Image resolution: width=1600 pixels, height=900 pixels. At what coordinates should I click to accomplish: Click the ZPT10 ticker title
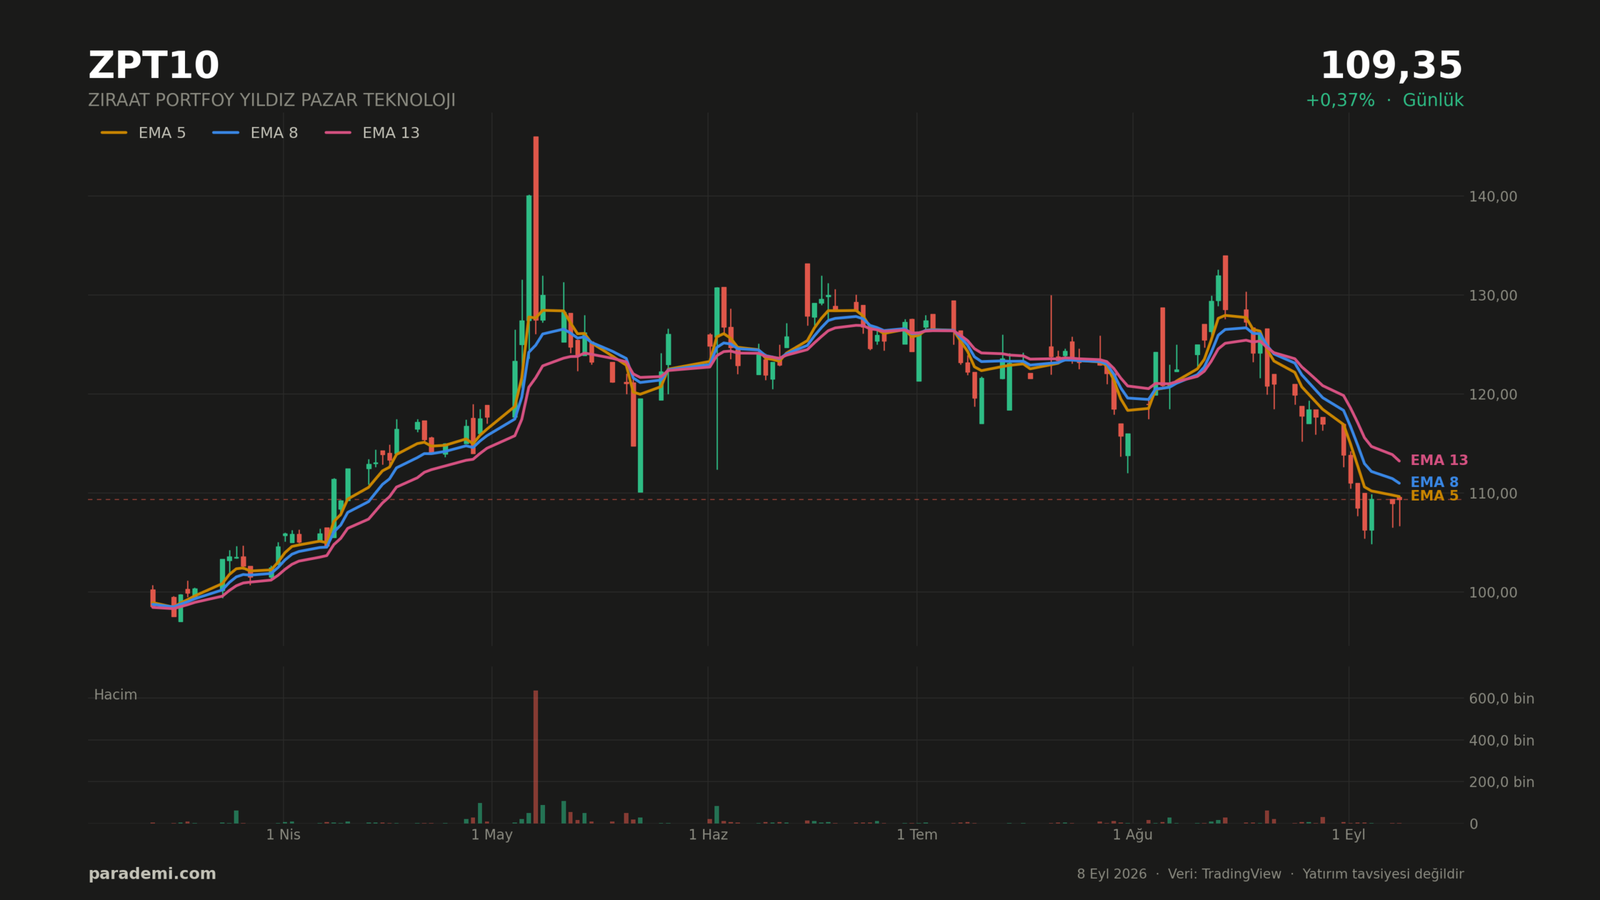(x=153, y=66)
